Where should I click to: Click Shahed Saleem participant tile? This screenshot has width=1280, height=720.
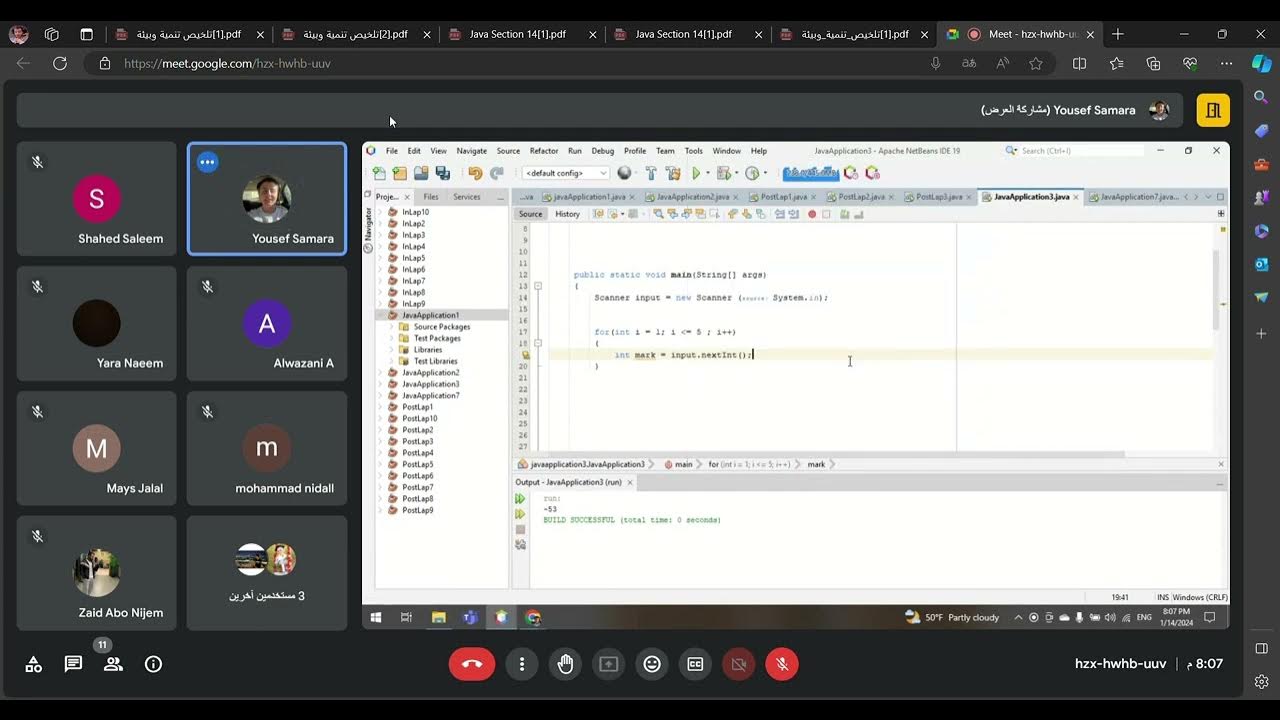(97, 198)
